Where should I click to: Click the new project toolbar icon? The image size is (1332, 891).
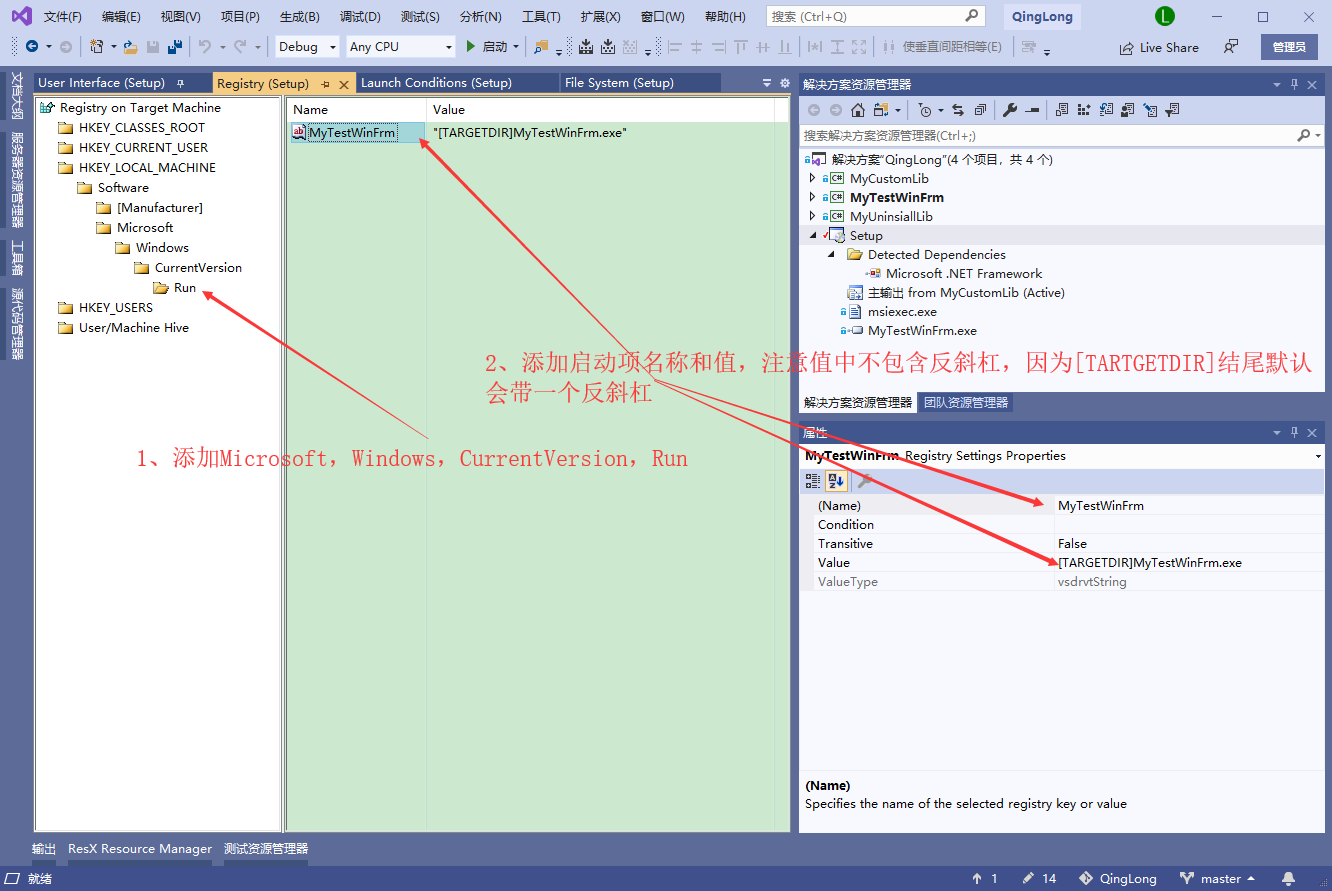tap(96, 46)
